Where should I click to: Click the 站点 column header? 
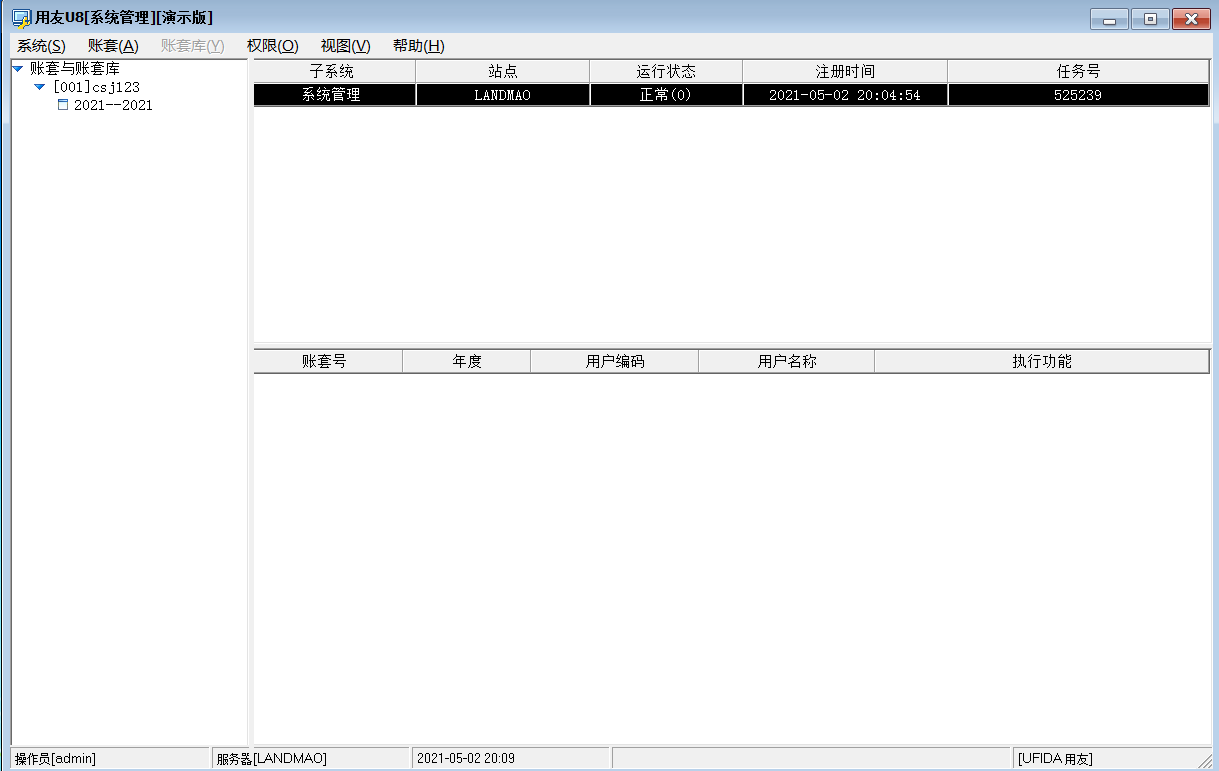[x=502, y=70]
